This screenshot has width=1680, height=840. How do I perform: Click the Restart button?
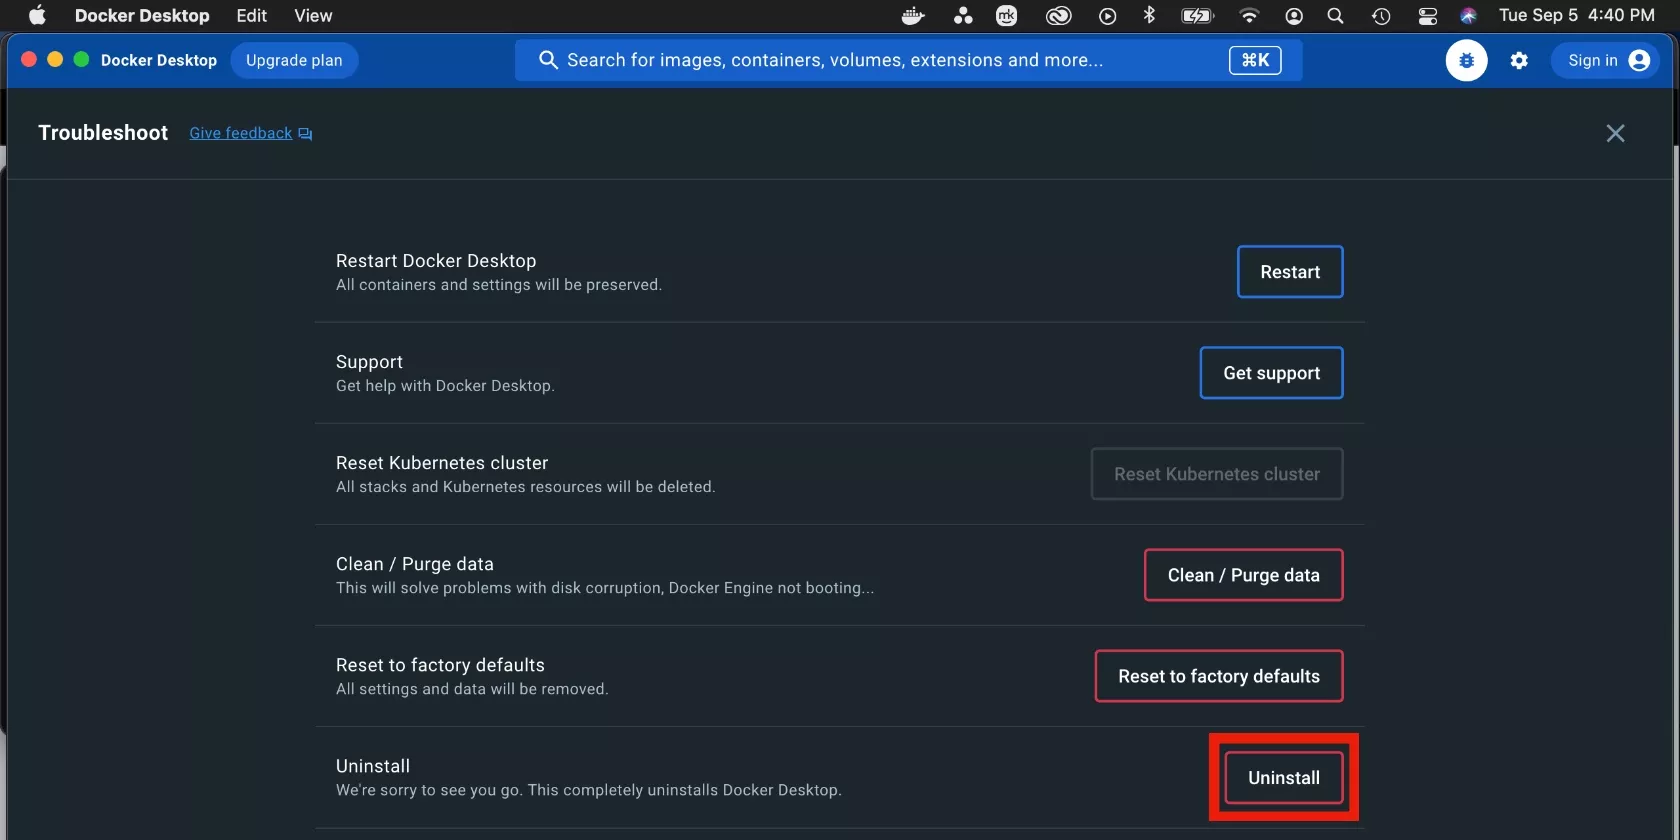pos(1289,272)
